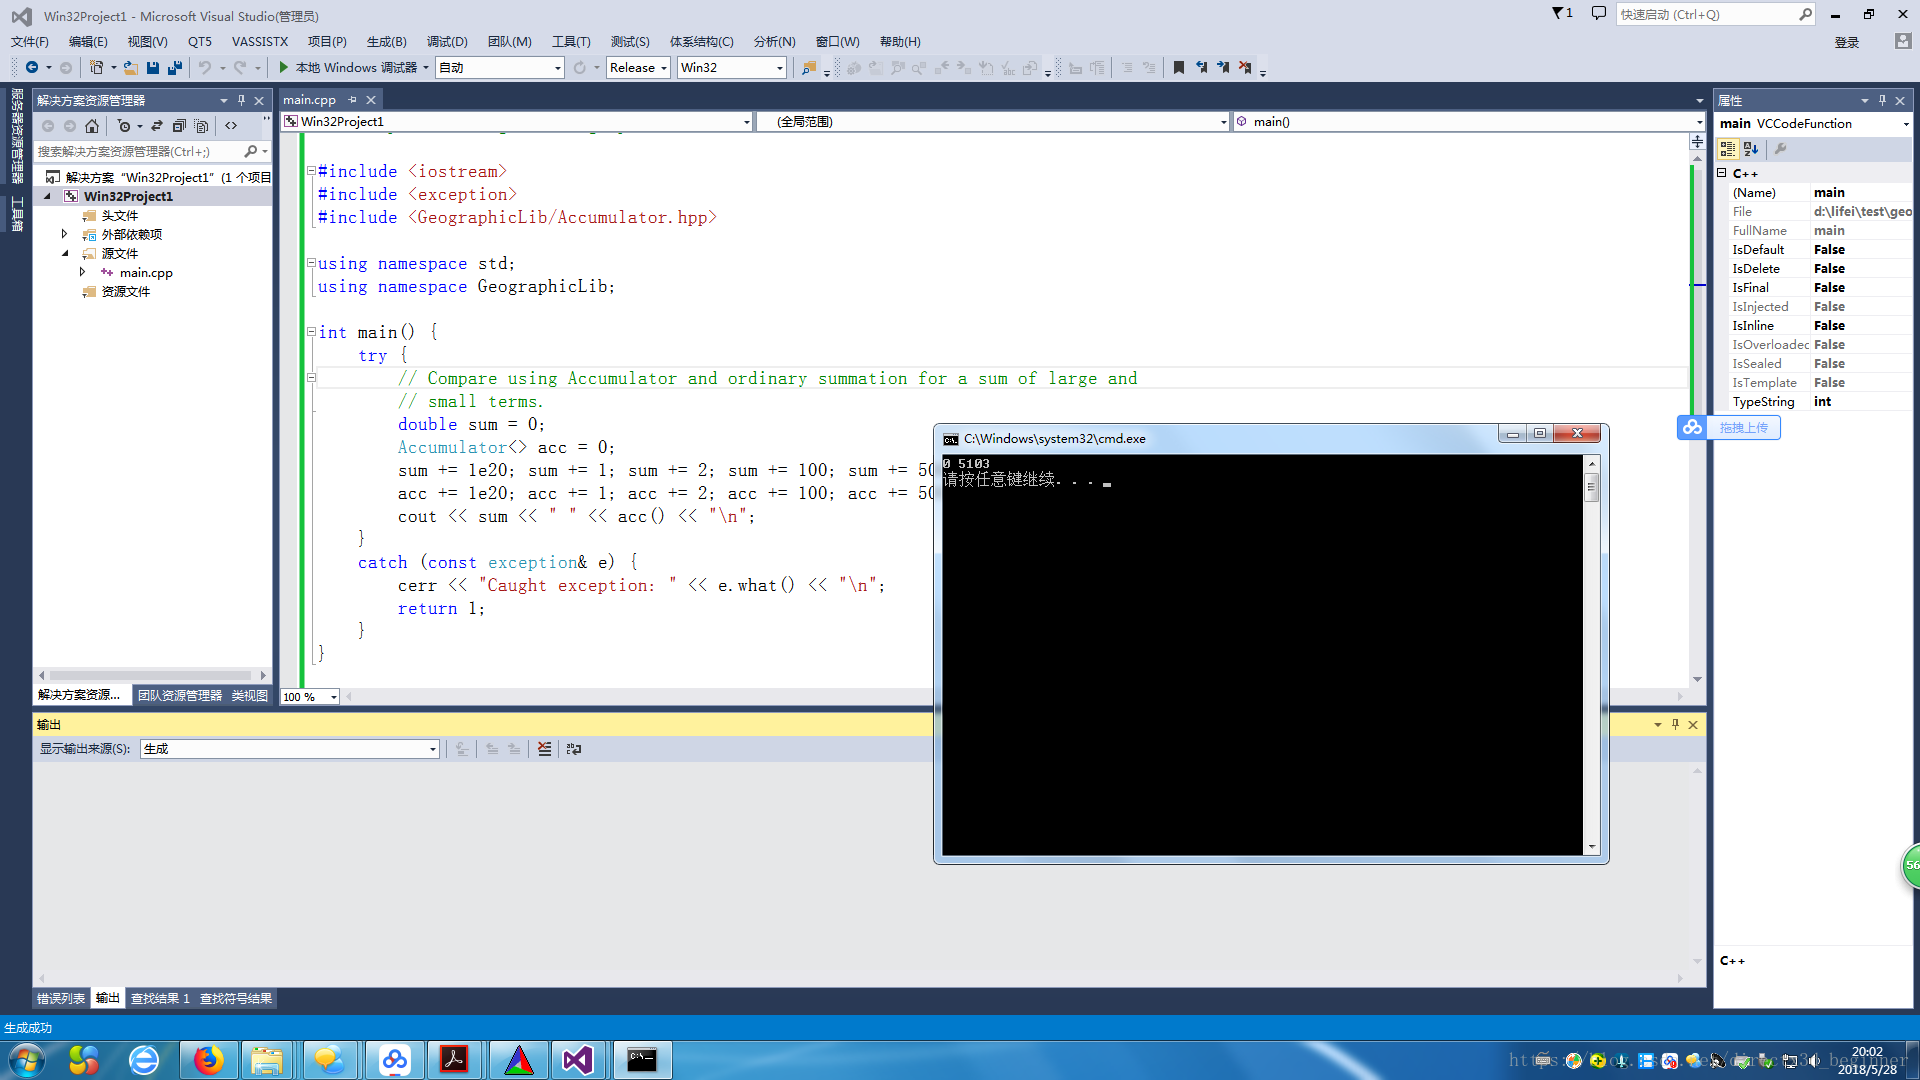This screenshot has width=1920, height=1080.
Task: Toggle auto-hide pin on Properties panel
Action: (1882, 100)
